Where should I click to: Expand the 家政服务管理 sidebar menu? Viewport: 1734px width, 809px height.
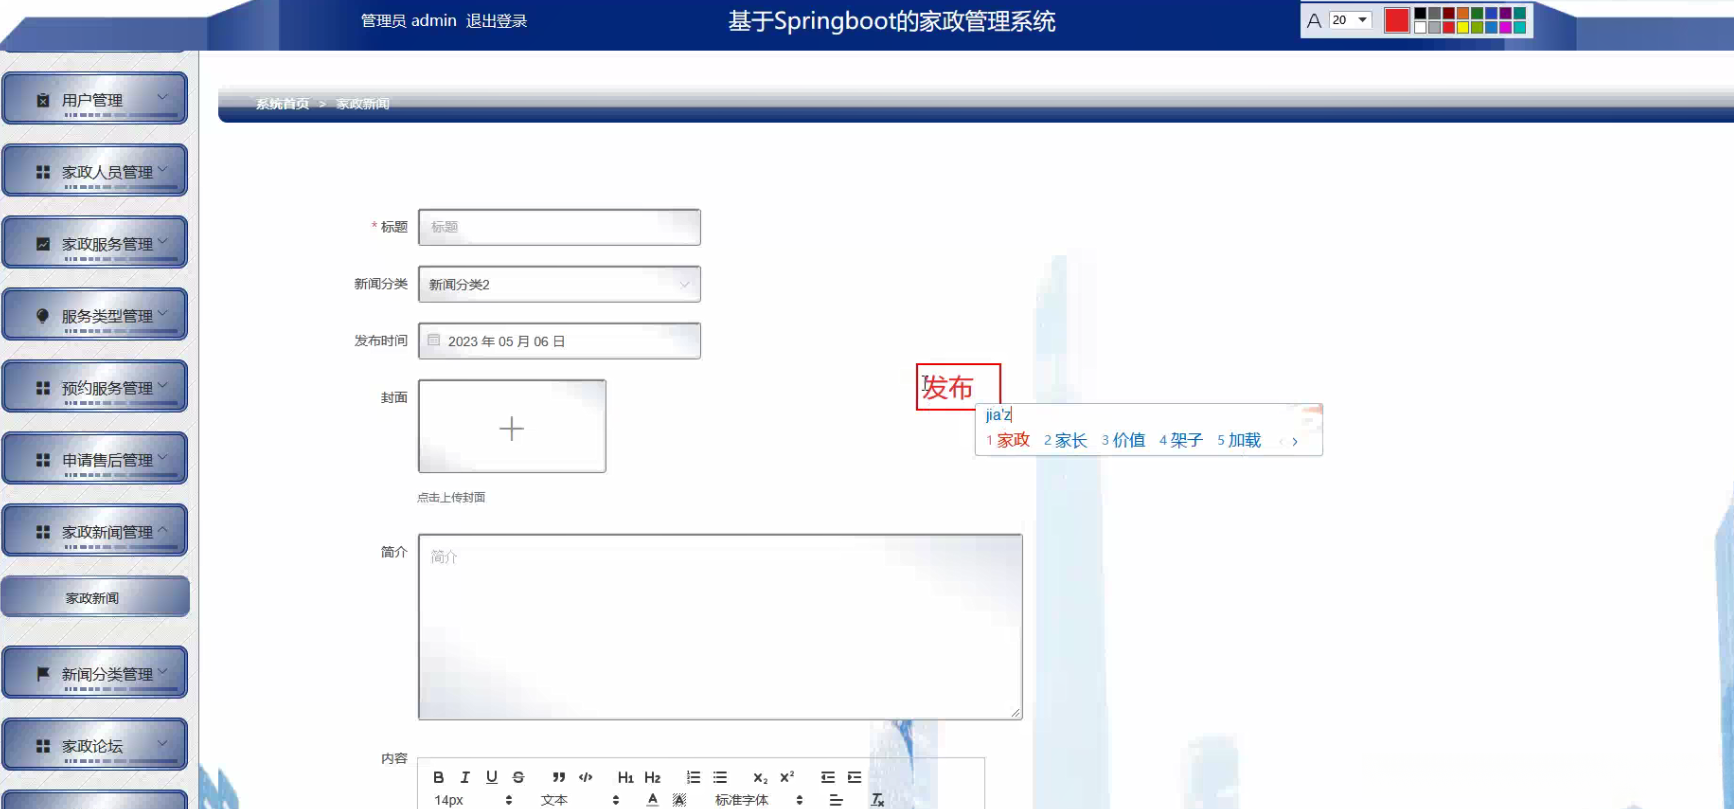click(x=95, y=243)
